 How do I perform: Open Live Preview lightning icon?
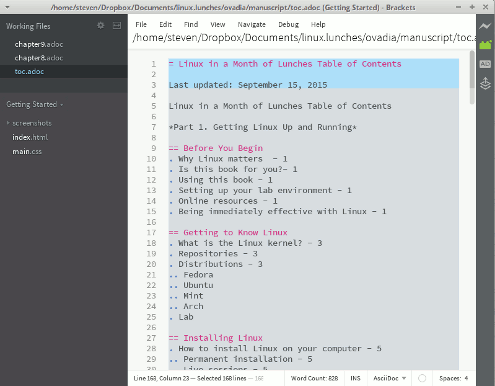click(485, 26)
